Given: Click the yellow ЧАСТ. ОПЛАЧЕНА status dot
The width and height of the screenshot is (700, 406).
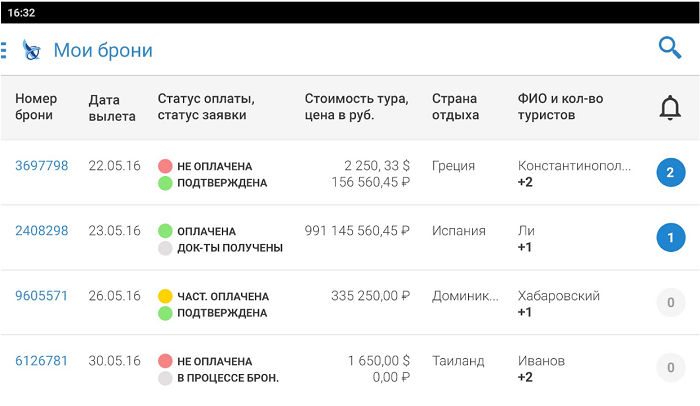Looking at the screenshot, I should click(165, 296).
